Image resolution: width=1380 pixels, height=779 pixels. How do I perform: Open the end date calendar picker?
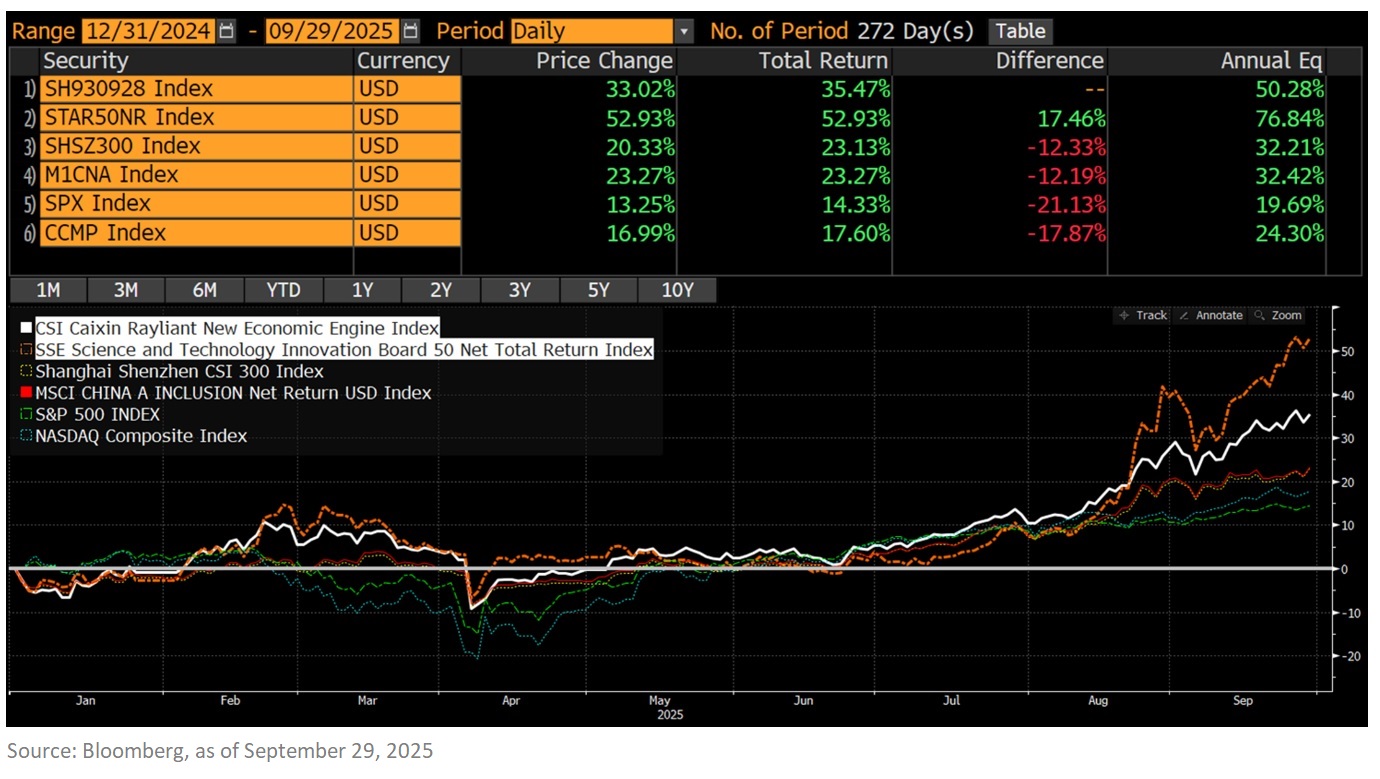tap(411, 31)
